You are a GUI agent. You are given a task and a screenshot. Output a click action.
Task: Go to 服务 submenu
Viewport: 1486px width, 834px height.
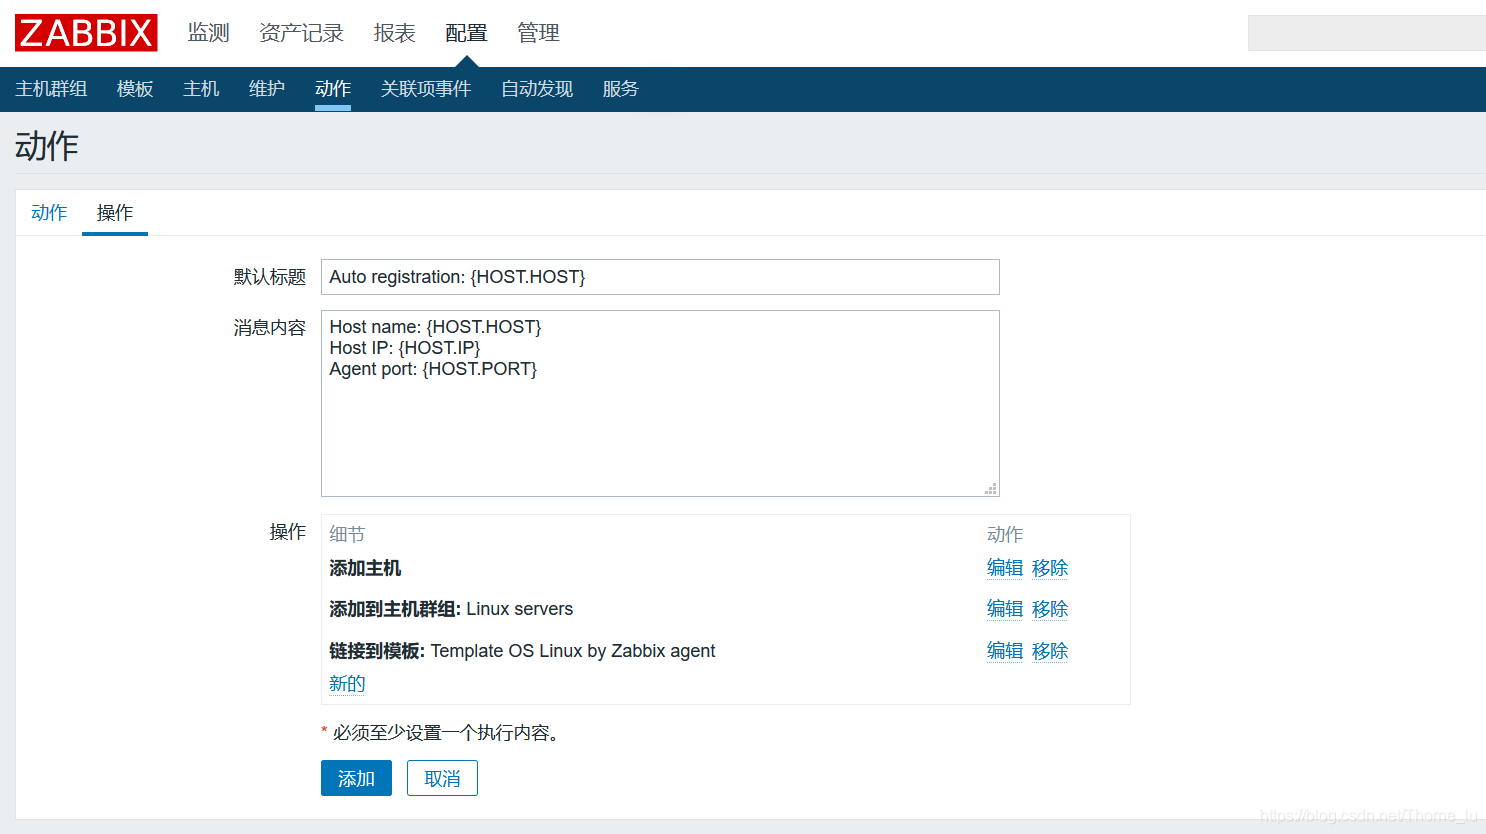click(x=621, y=89)
